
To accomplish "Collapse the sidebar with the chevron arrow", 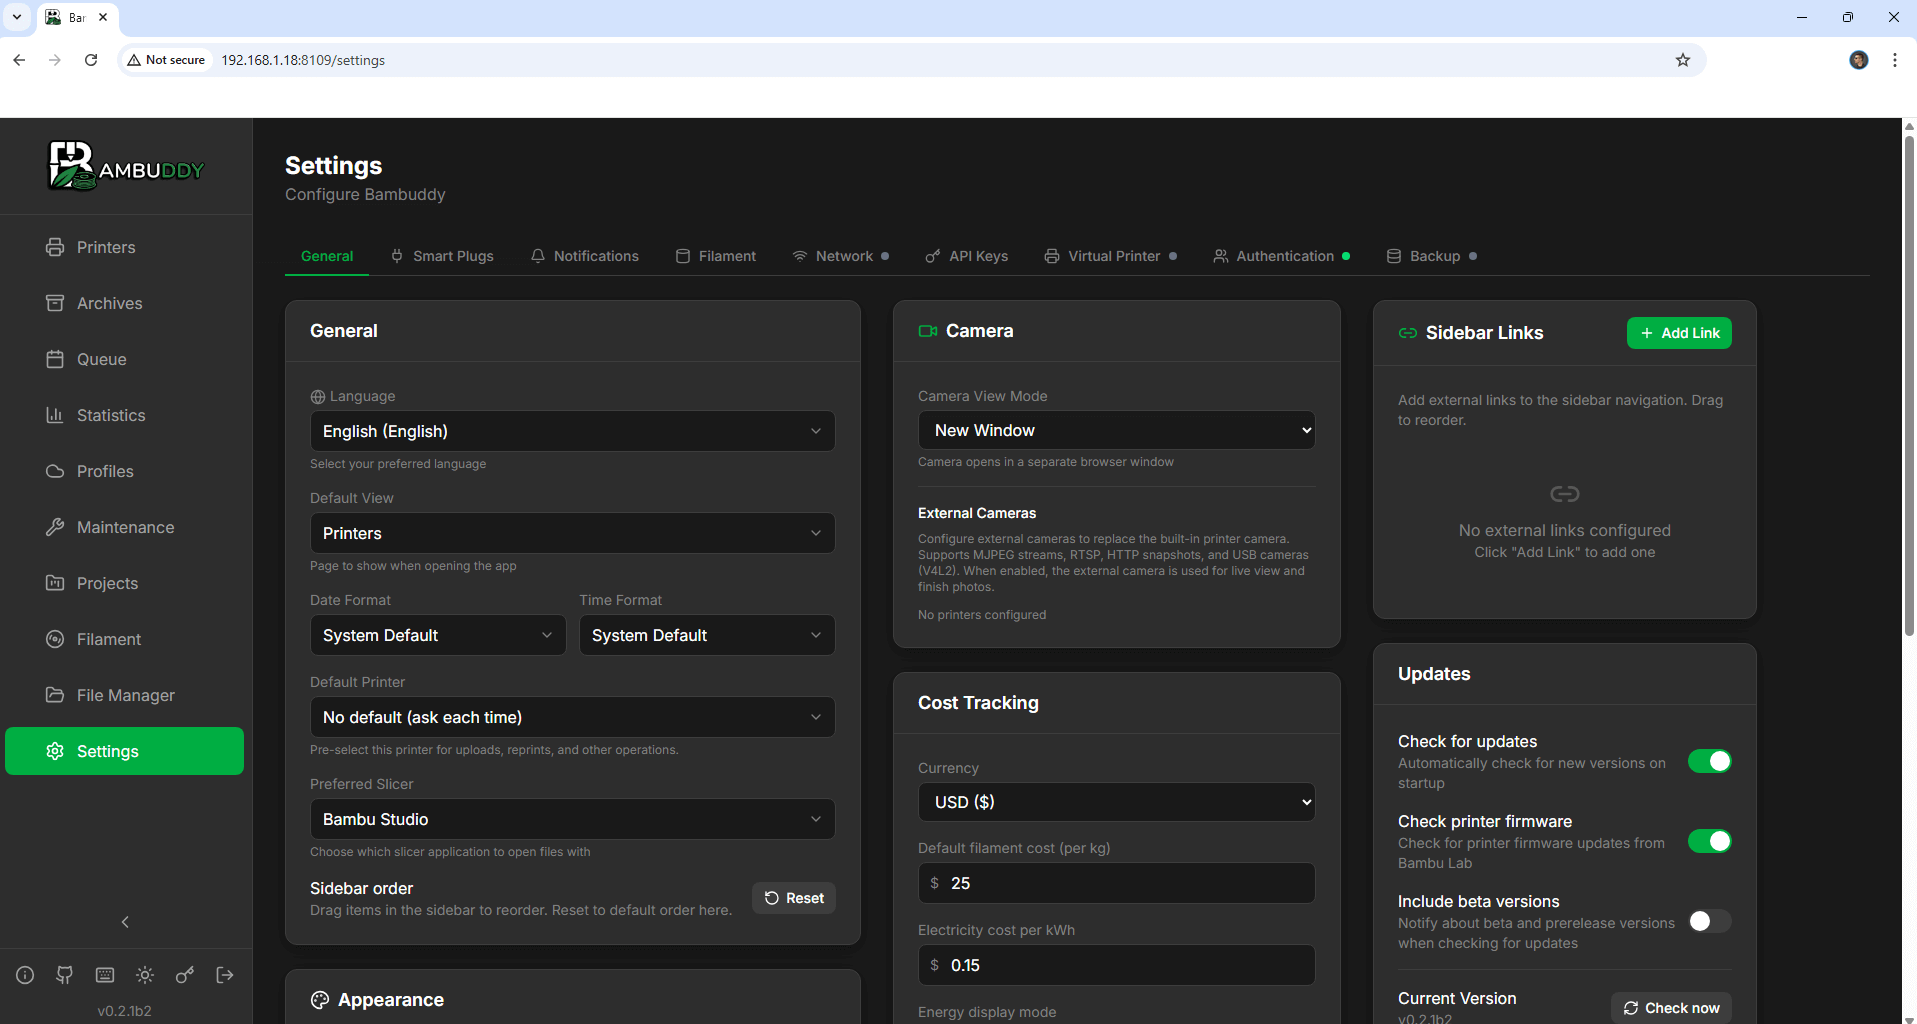I will pos(125,922).
